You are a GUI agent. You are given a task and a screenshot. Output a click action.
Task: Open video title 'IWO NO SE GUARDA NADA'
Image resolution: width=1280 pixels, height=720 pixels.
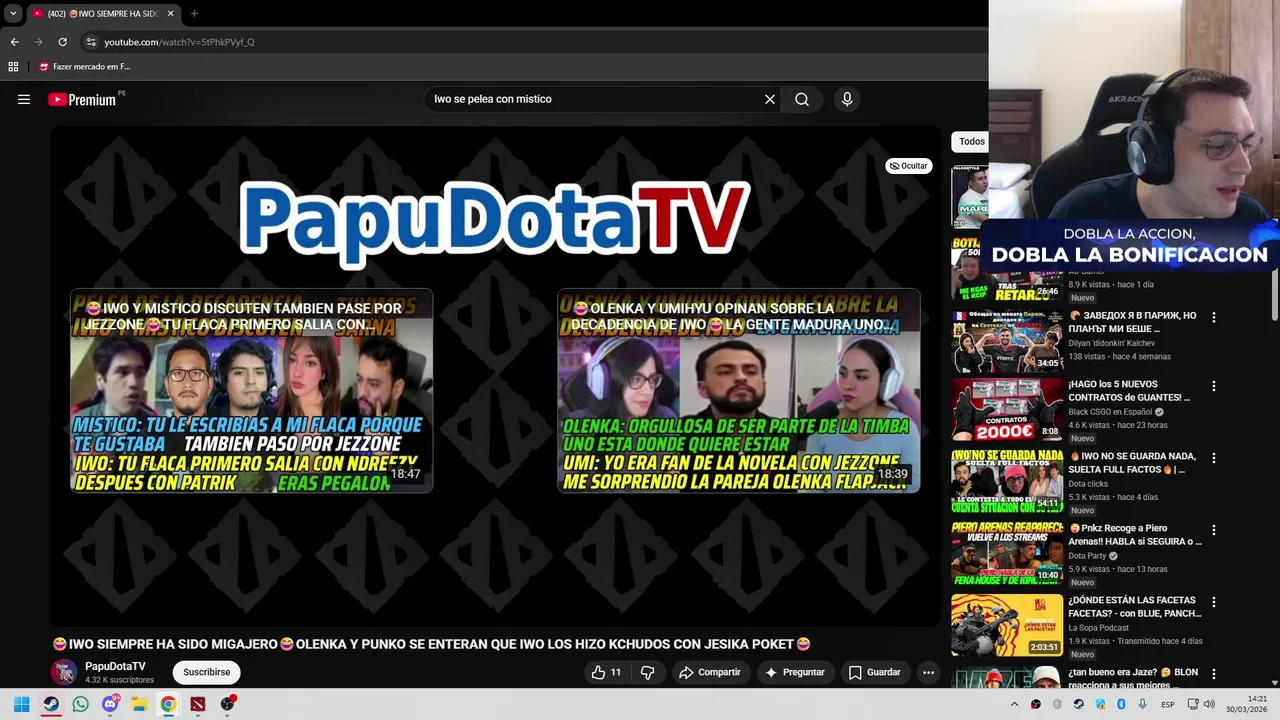(1132, 463)
